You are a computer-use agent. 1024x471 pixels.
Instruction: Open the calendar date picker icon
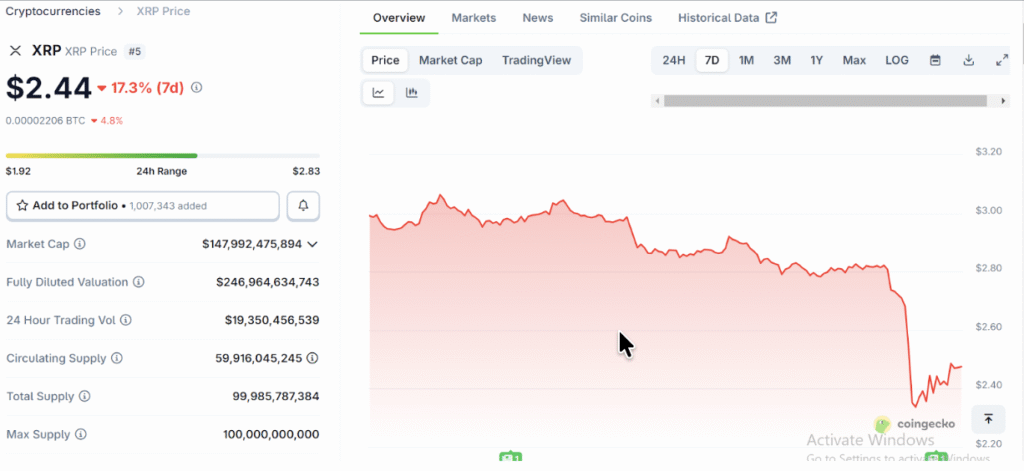935,60
